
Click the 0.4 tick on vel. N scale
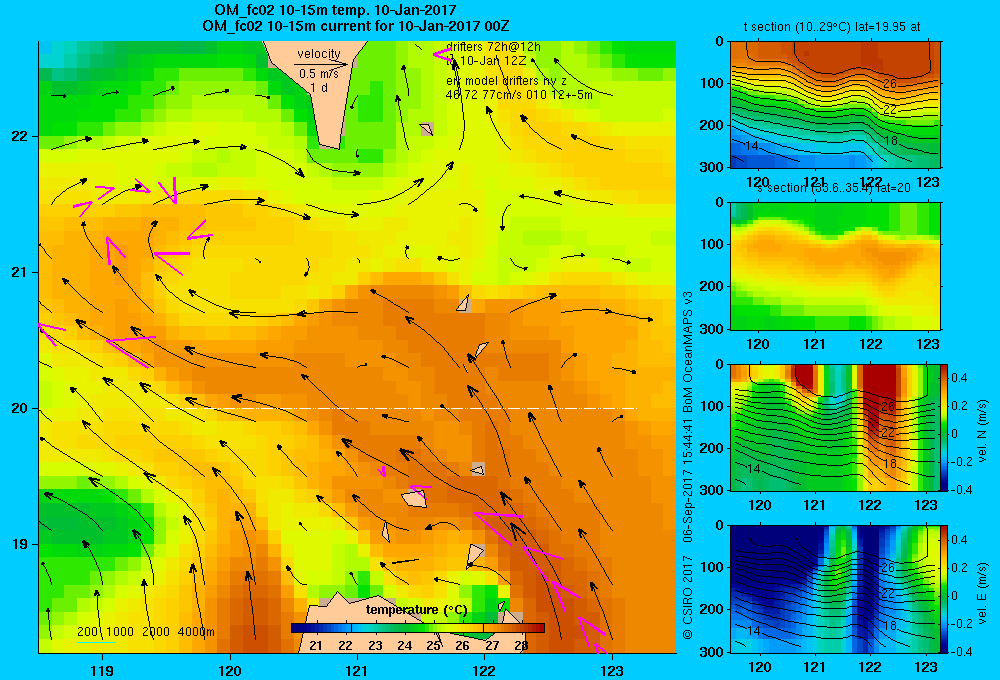click(x=959, y=378)
